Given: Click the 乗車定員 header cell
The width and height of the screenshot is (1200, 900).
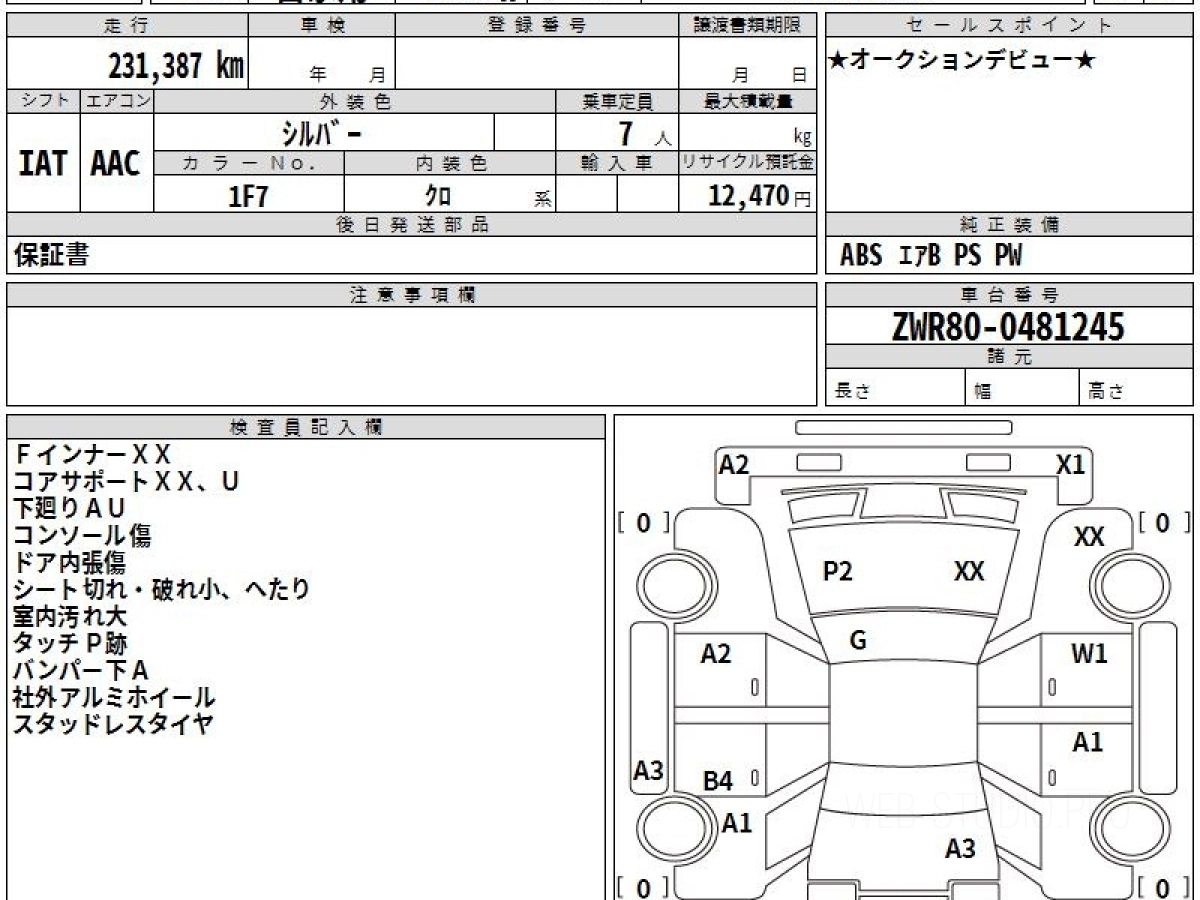Looking at the screenshot, I should [x=617, y=101].
